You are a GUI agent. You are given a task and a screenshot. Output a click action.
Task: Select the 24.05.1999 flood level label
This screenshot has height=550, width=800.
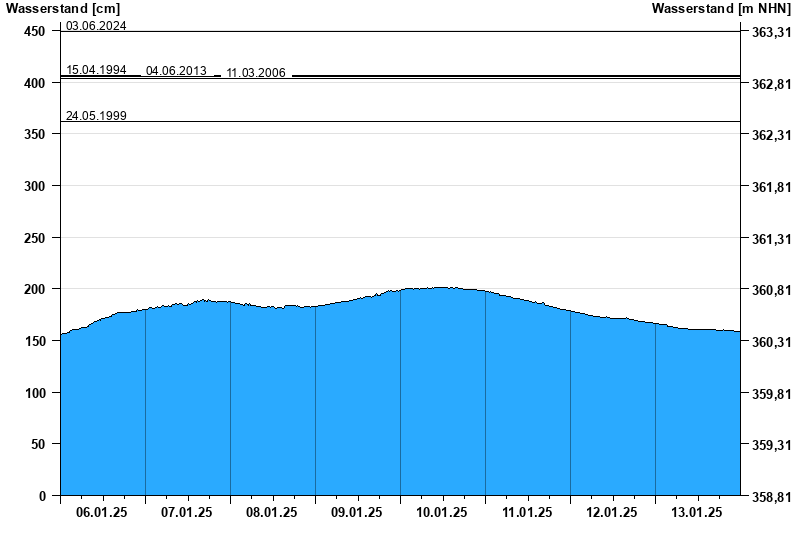click(x=96, y=116)
